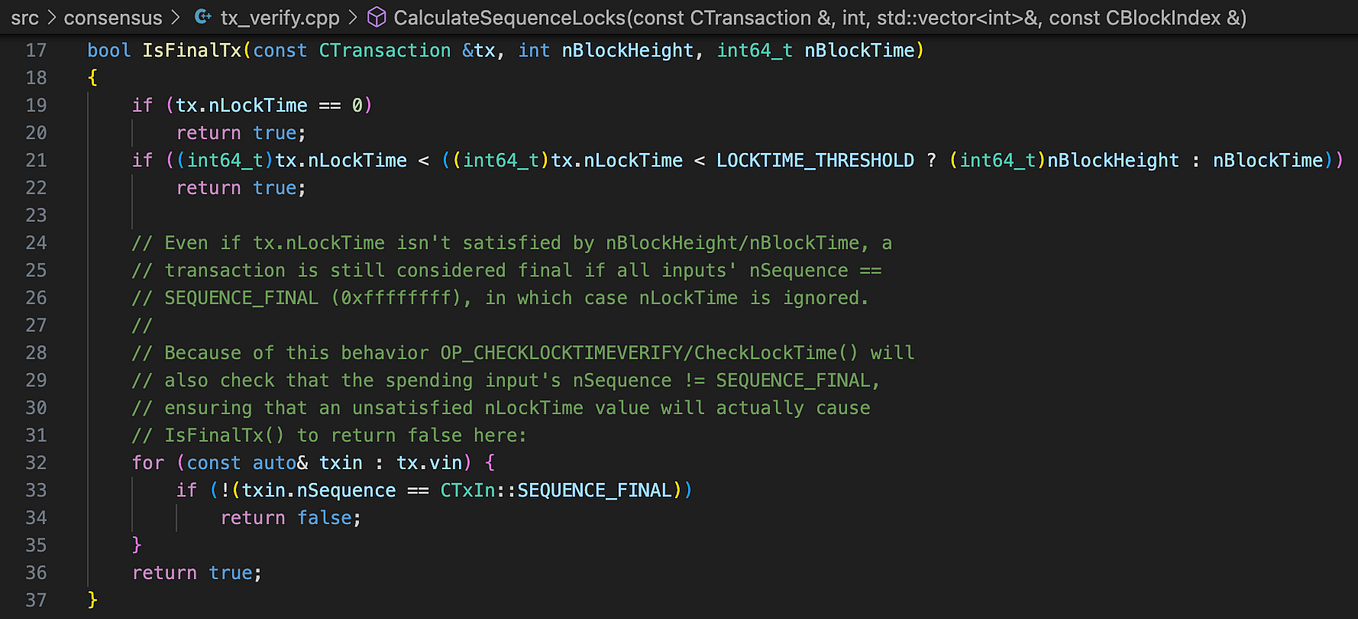
Task: Click line number 32
Action: 36,462
